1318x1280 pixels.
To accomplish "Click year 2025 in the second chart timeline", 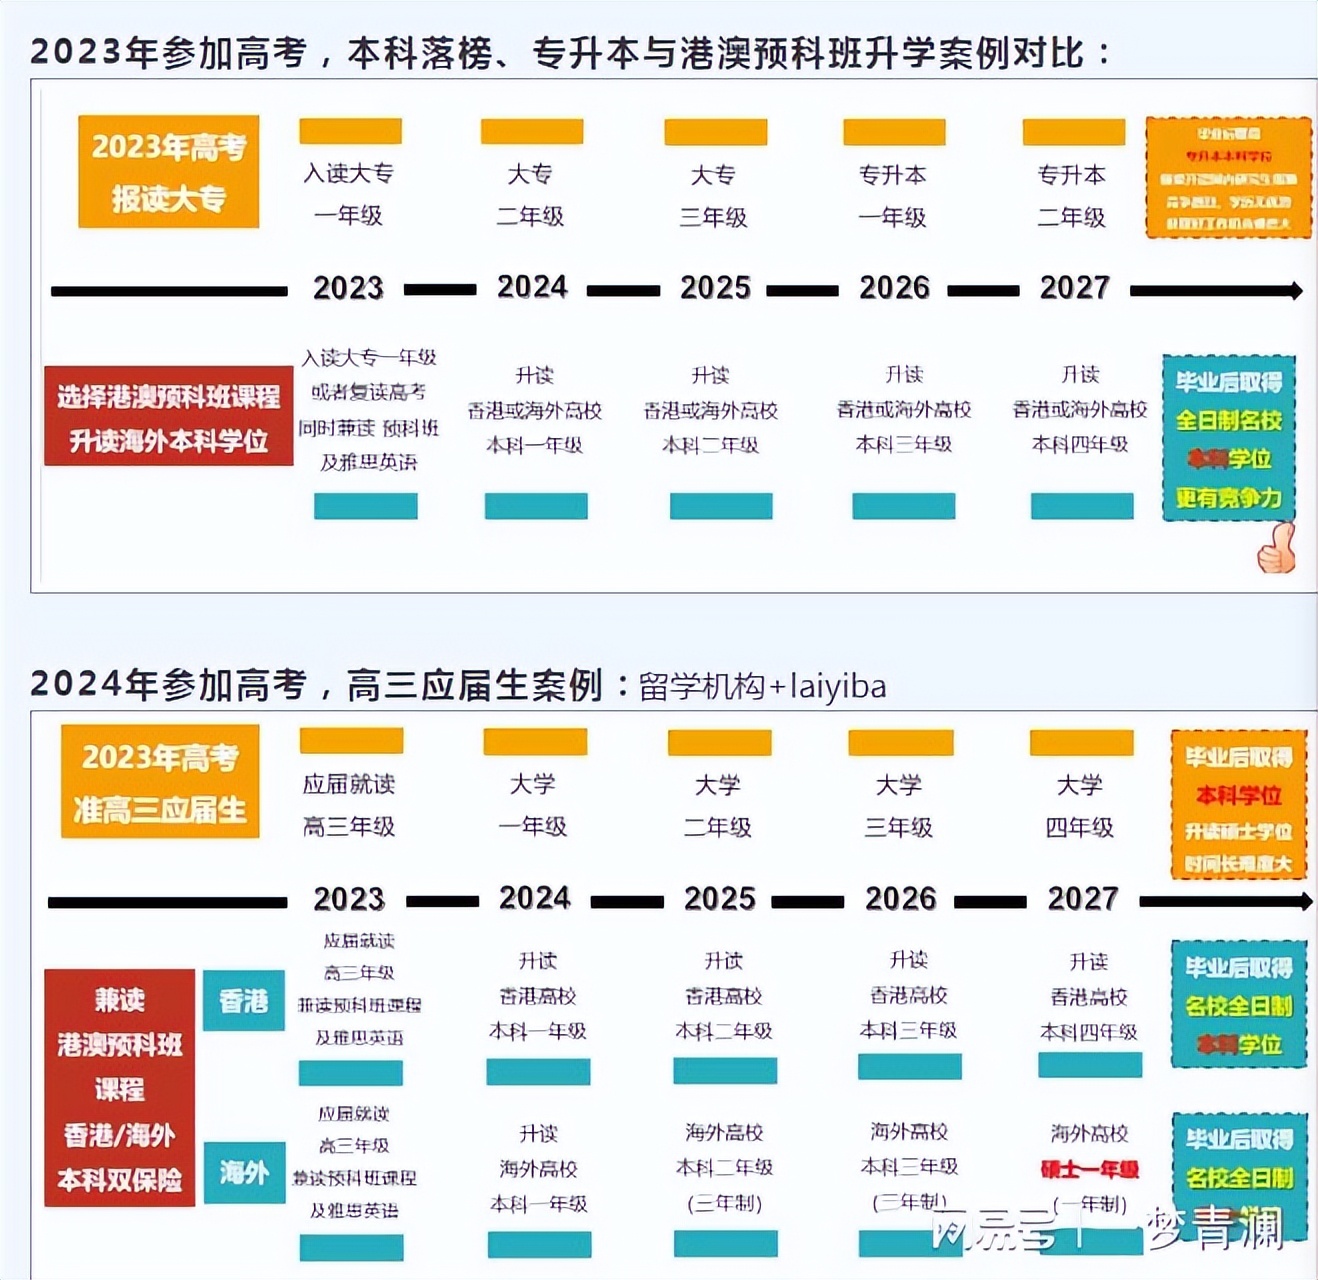I will click(720, 898).
